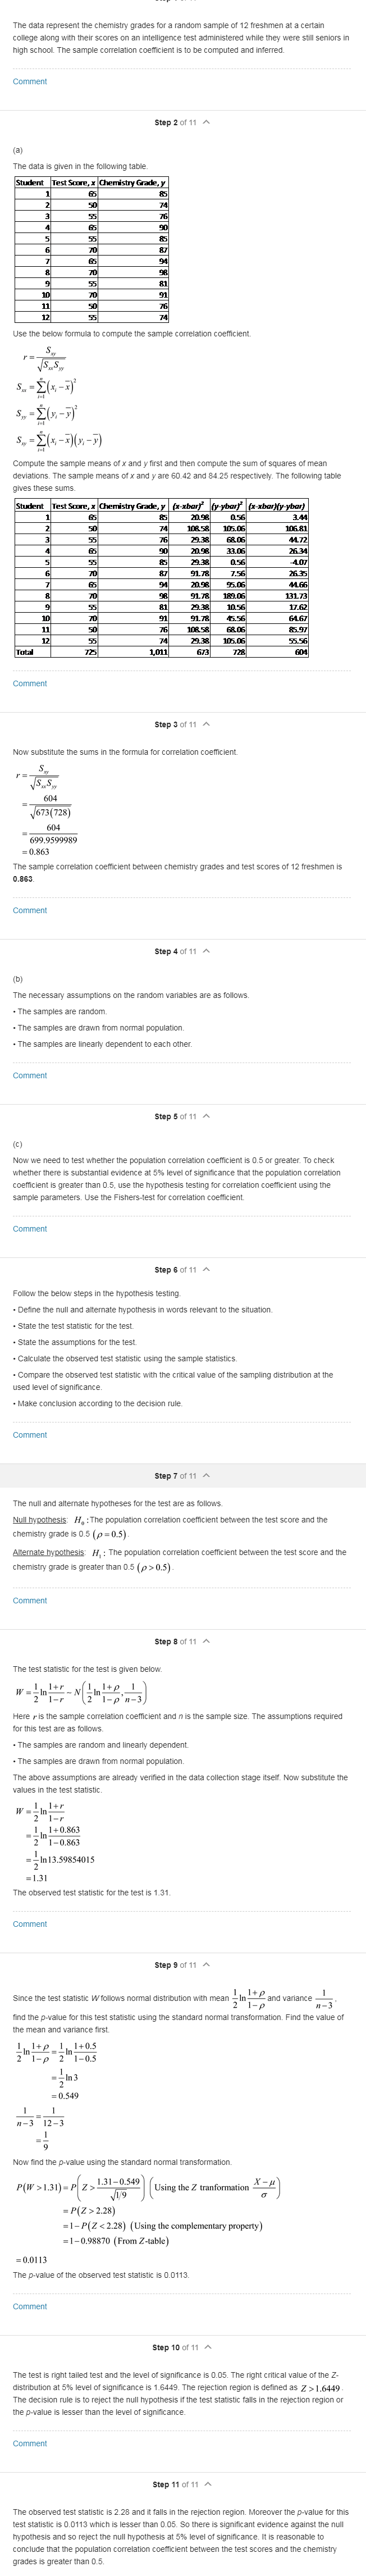
Task: Collapse the Step 9 of 11 chevron
Action: tap(206, 1967)
